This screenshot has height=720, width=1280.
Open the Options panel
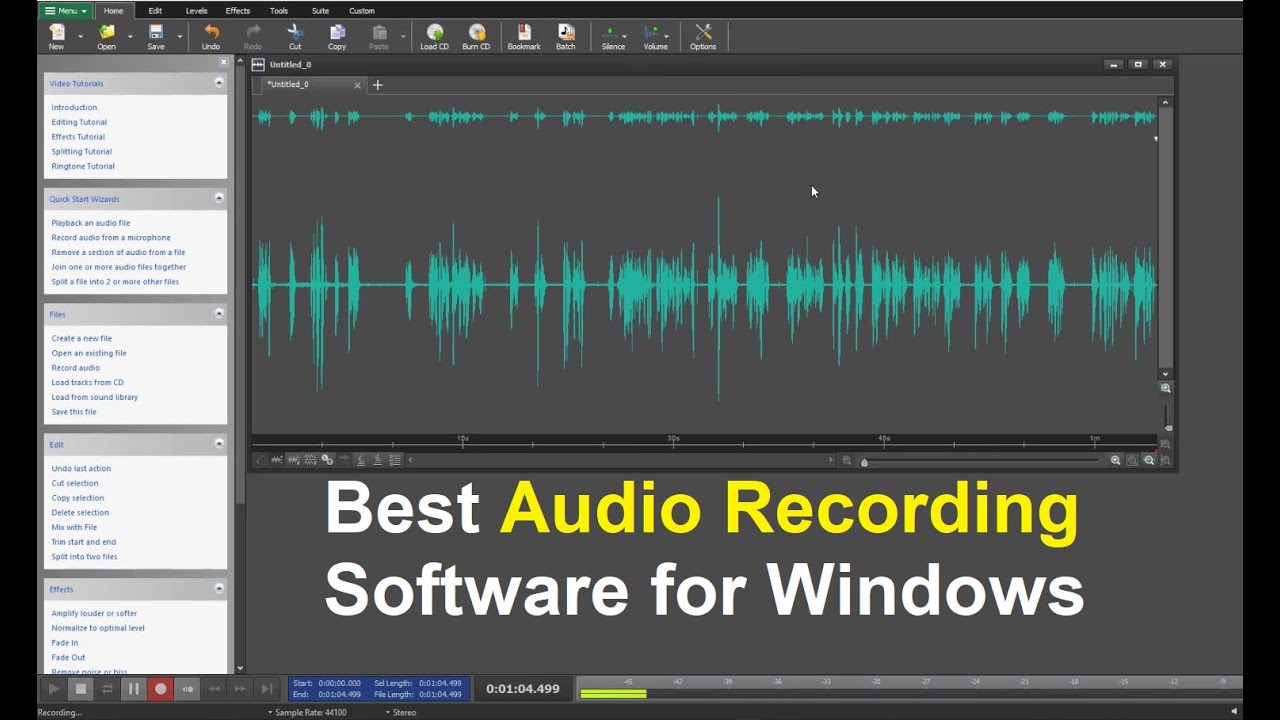click(x=703, y=36)
